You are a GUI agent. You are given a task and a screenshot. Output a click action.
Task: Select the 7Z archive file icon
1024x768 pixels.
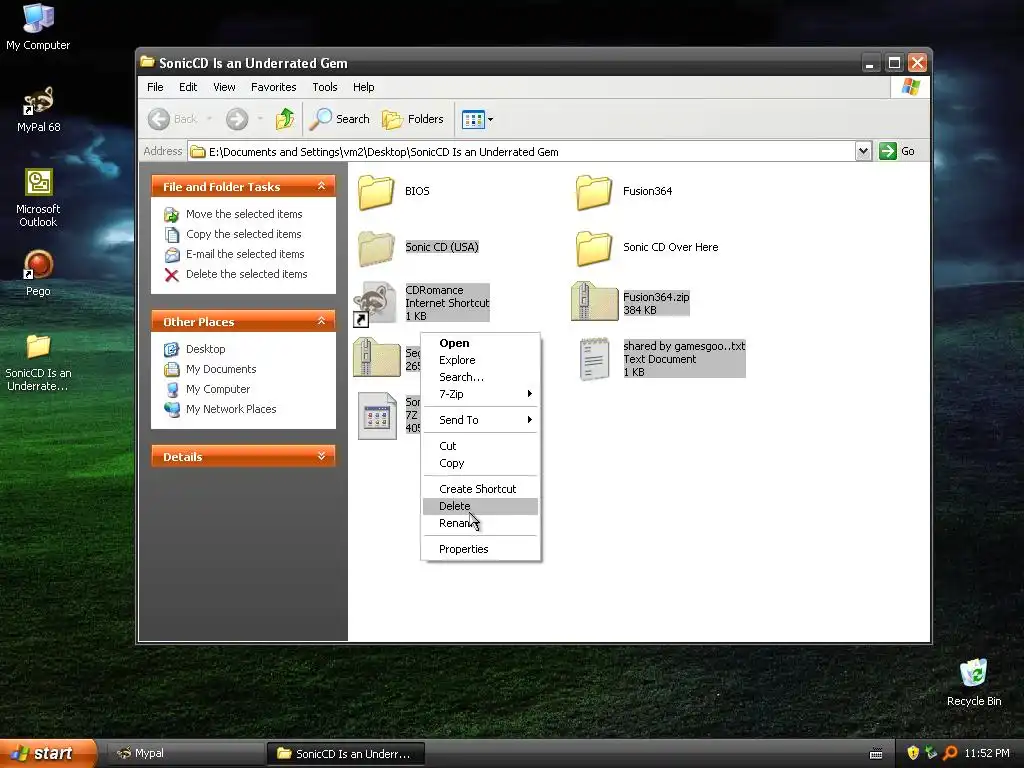pos(377,416)
